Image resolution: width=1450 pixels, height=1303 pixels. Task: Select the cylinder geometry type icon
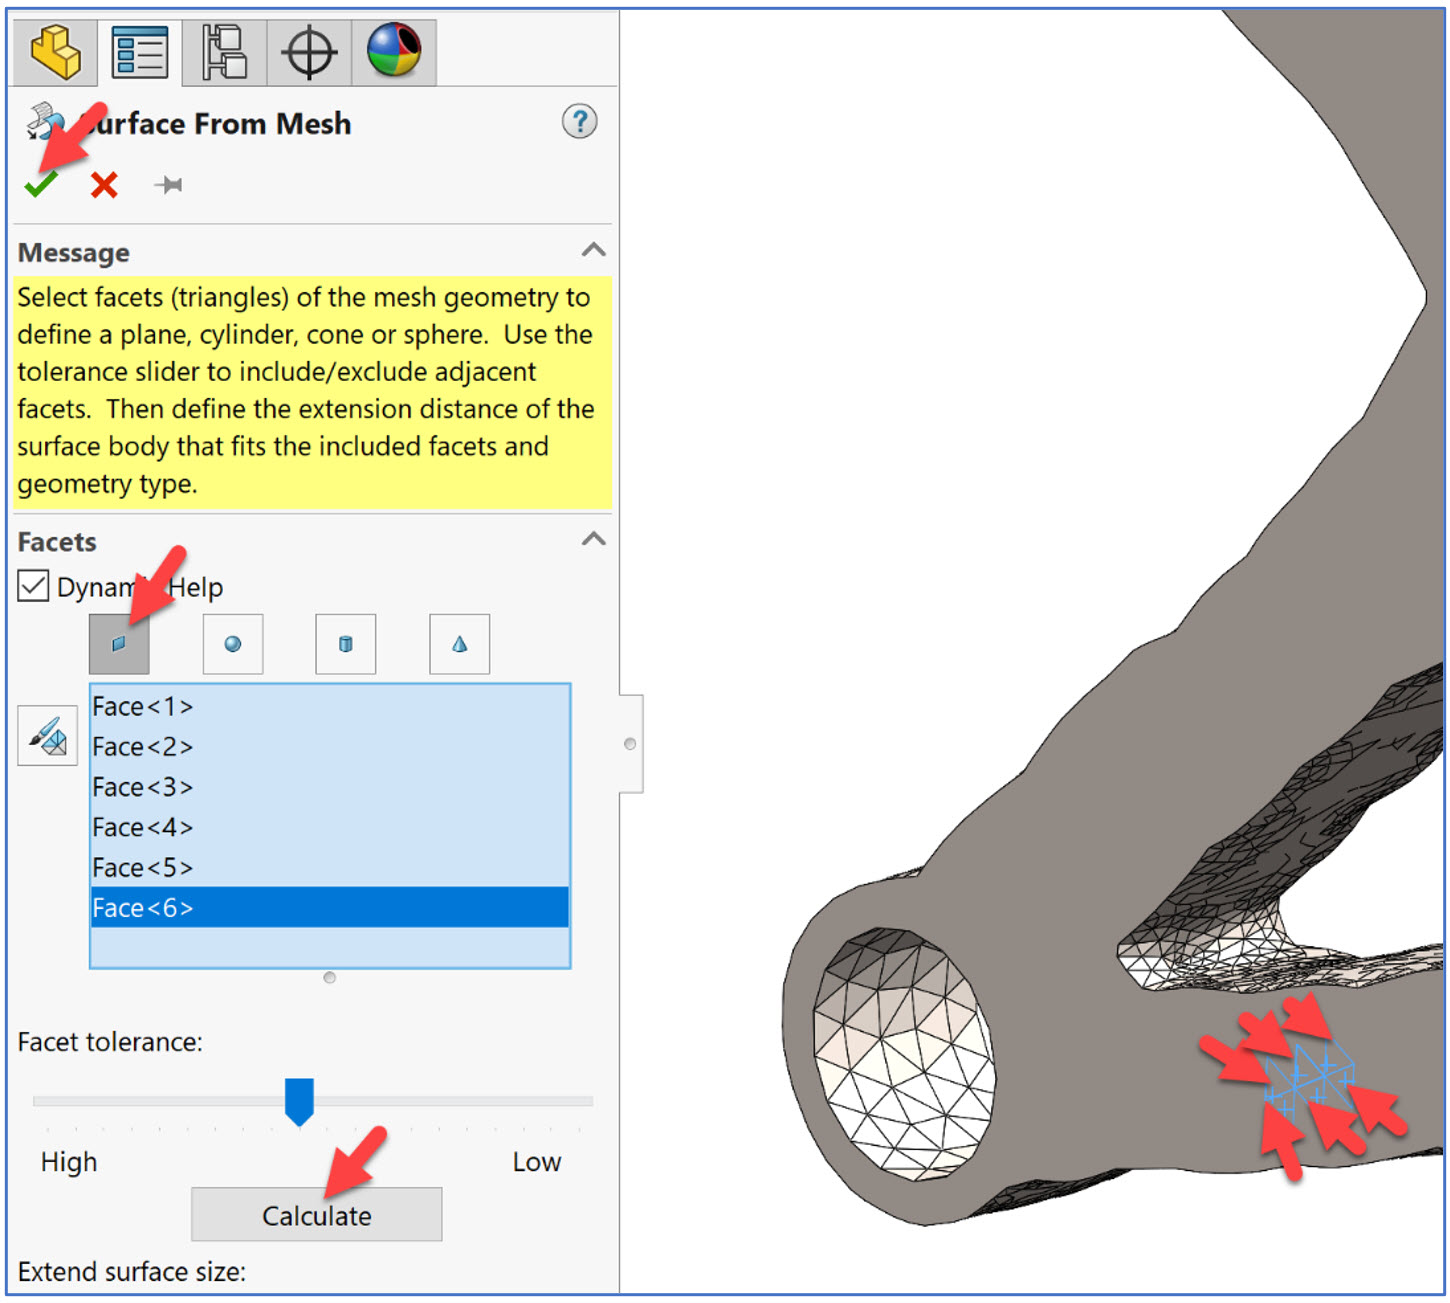pyautogui.click(x=345, y=644)
